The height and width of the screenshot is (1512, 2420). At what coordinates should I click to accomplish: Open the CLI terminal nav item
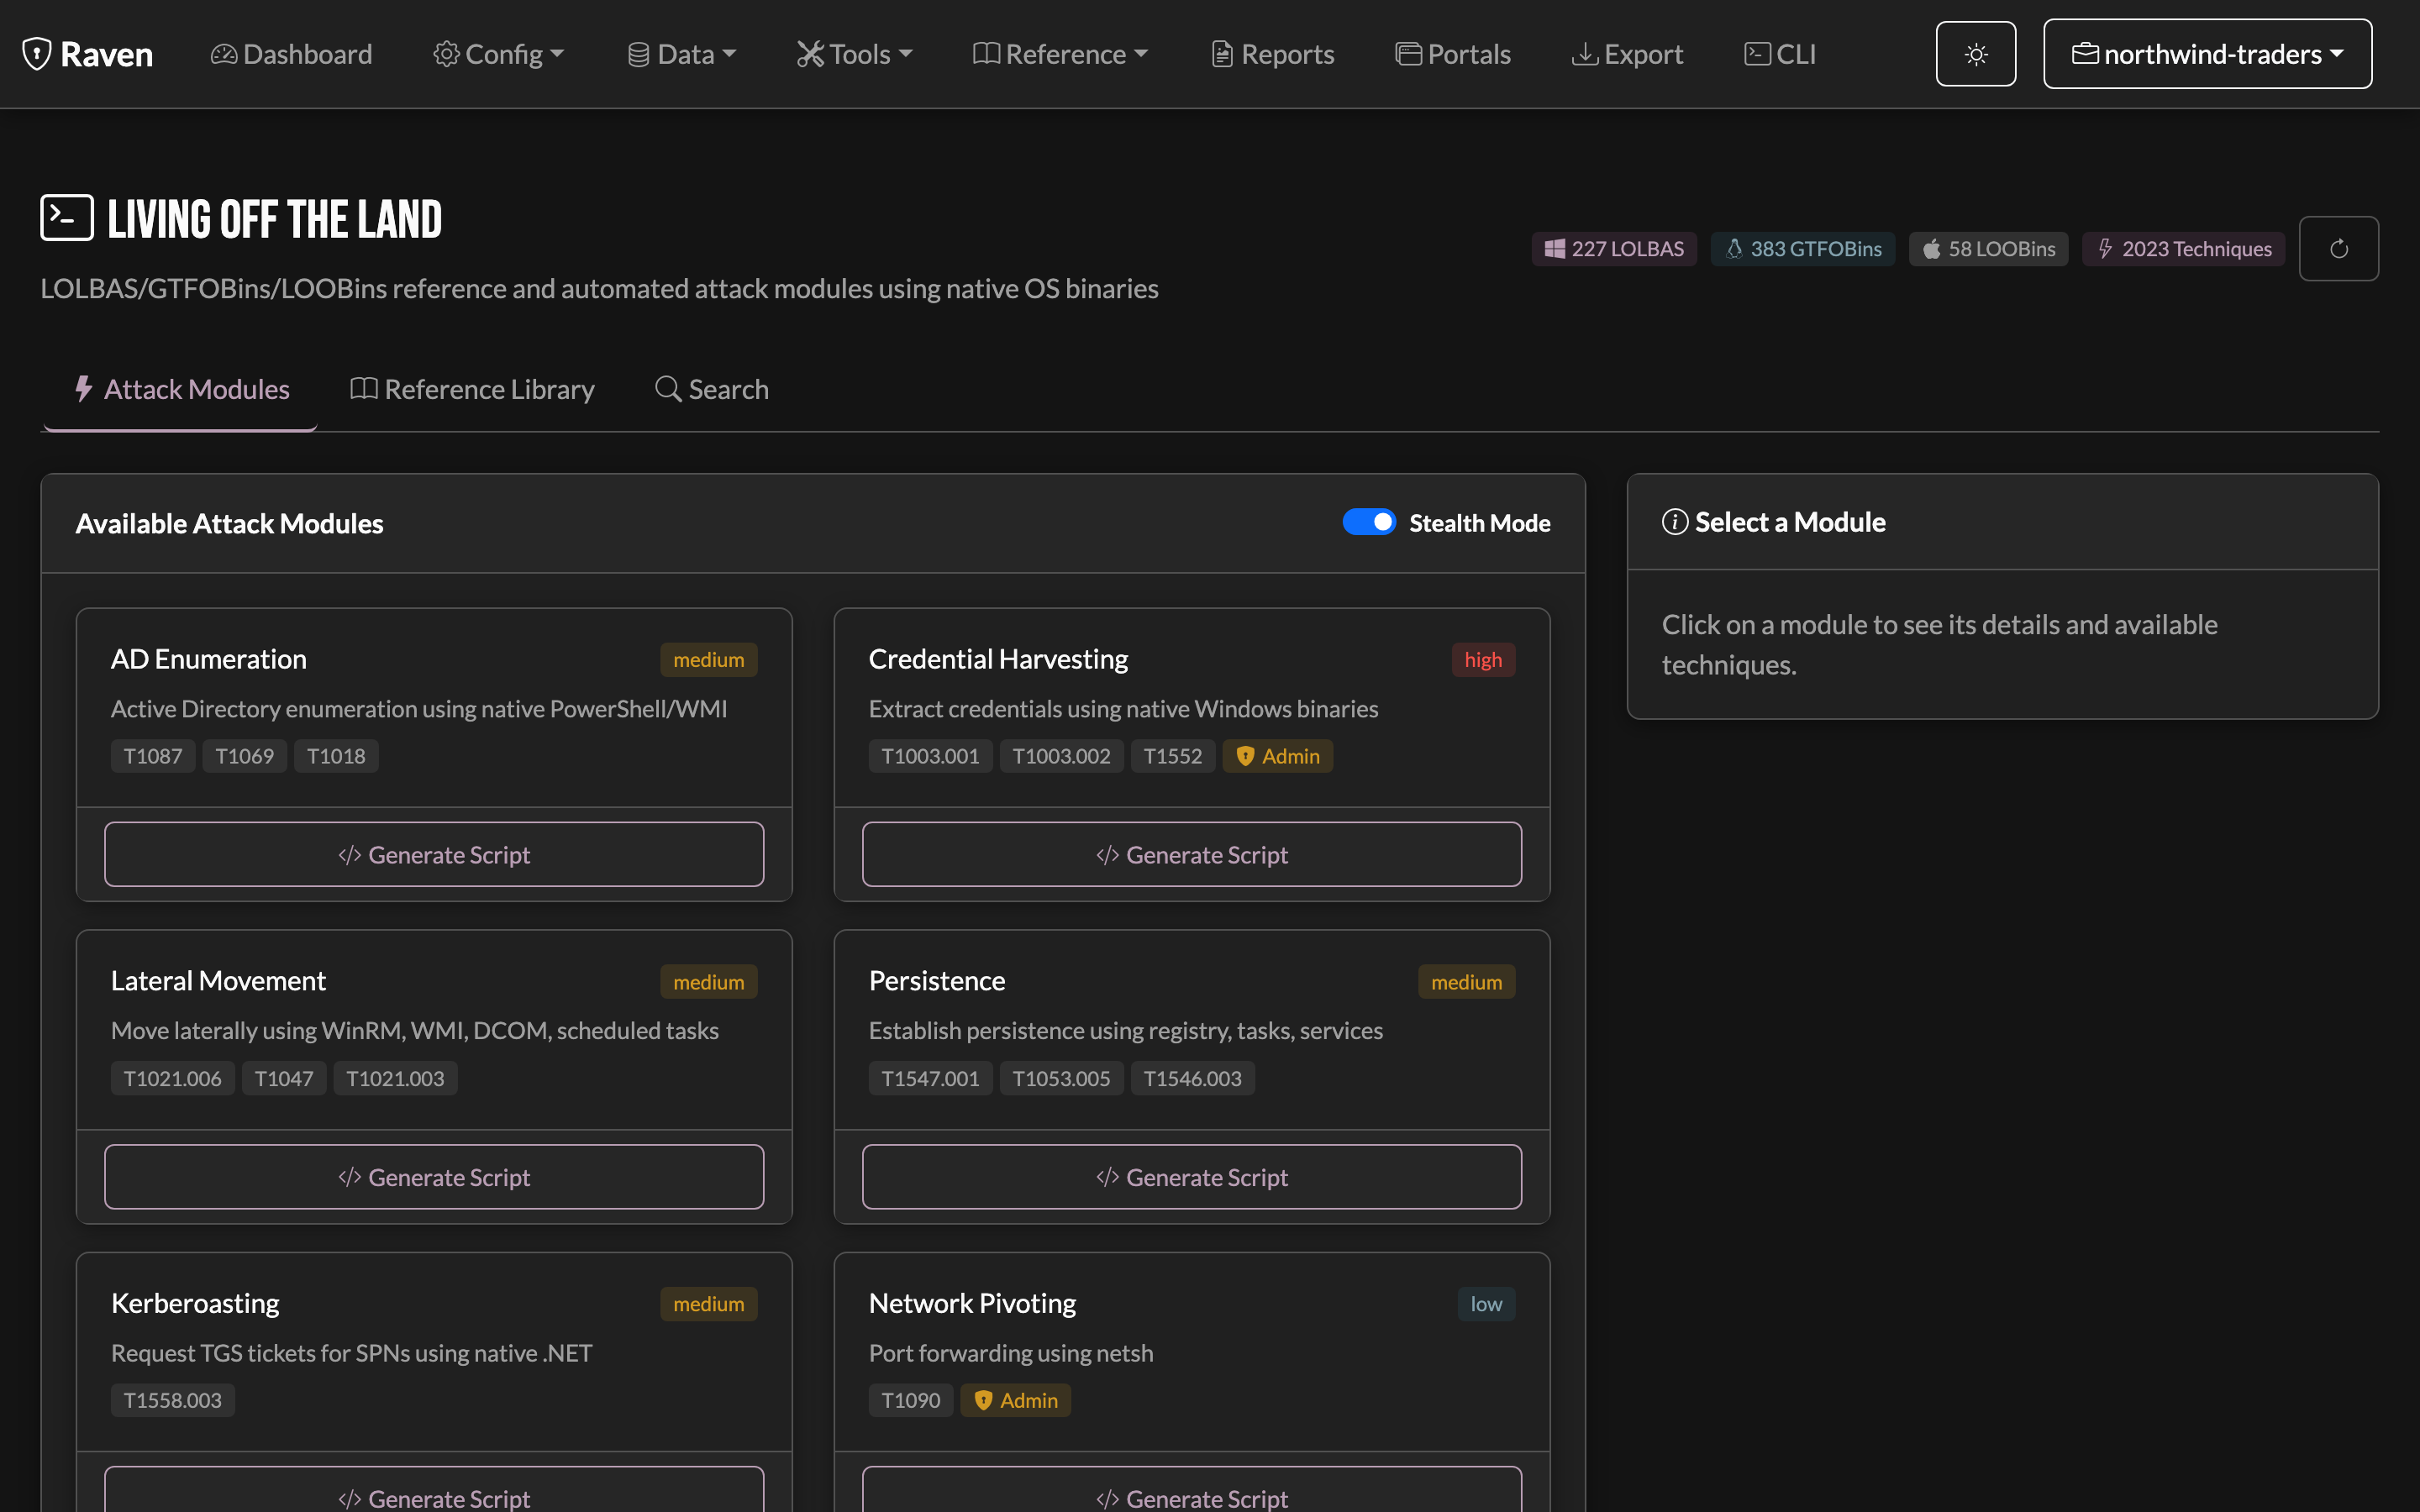1780,54
